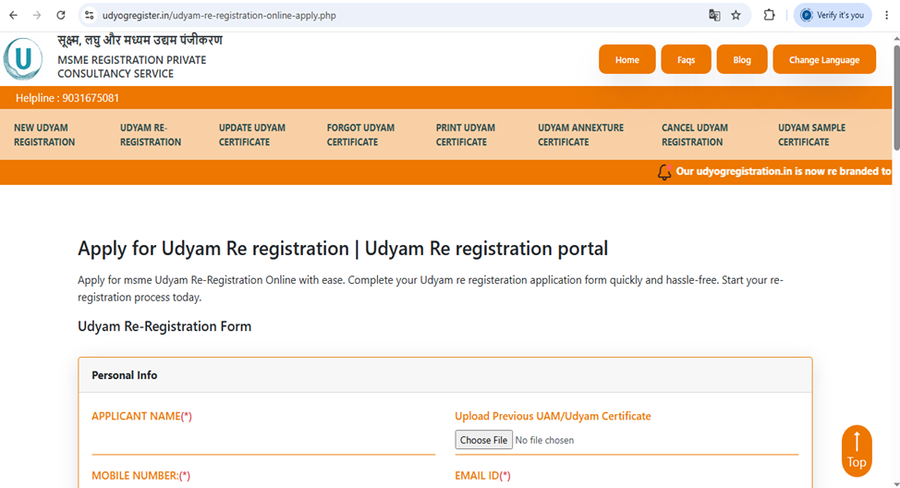This screenshot has height=488, width=900.
Task: Click 'Upload Previous UAM/Udyam Certificate' label
Action: click(x=553, y=416)
